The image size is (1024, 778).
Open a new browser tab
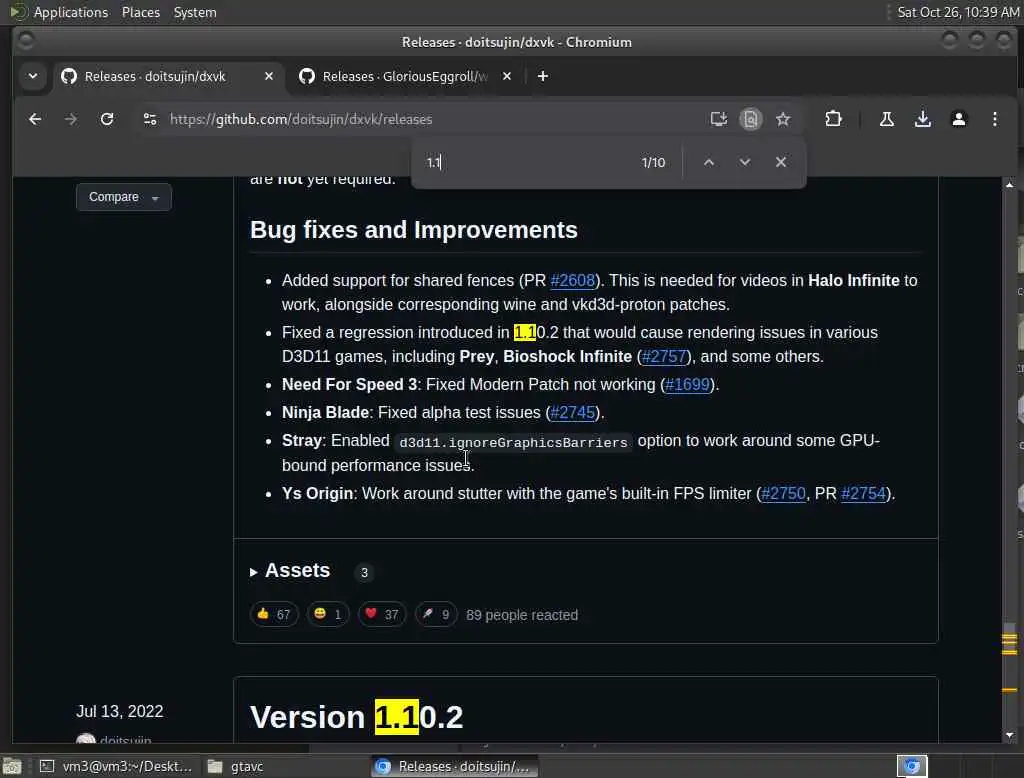tap(543, 76)
